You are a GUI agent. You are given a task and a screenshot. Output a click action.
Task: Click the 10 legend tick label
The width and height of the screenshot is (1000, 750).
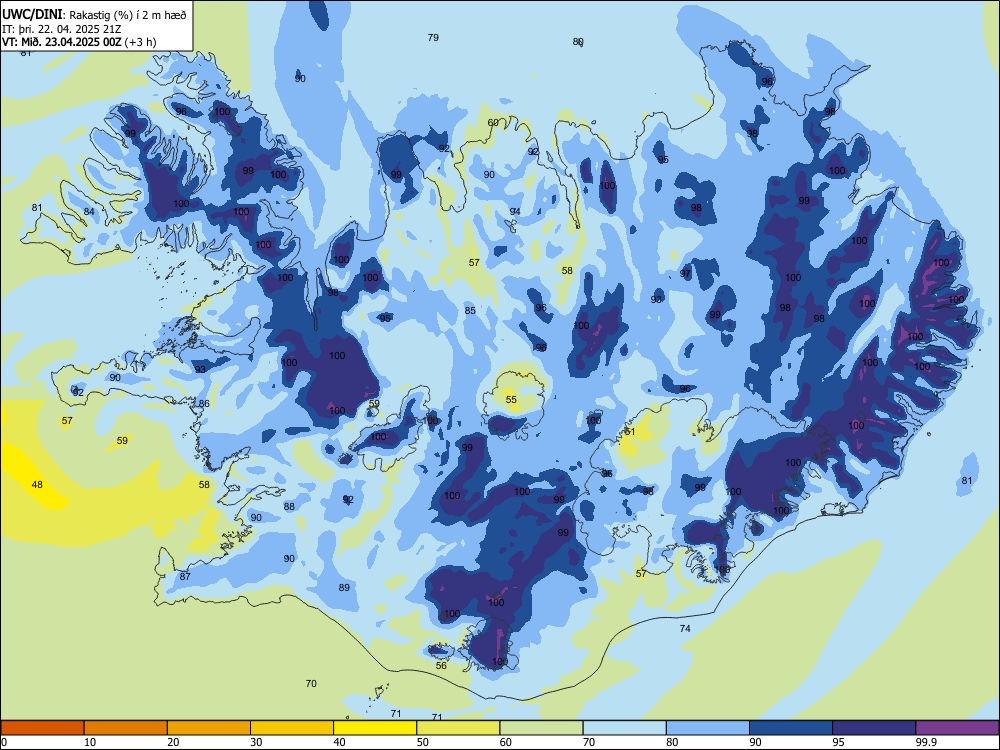[90, 742]
